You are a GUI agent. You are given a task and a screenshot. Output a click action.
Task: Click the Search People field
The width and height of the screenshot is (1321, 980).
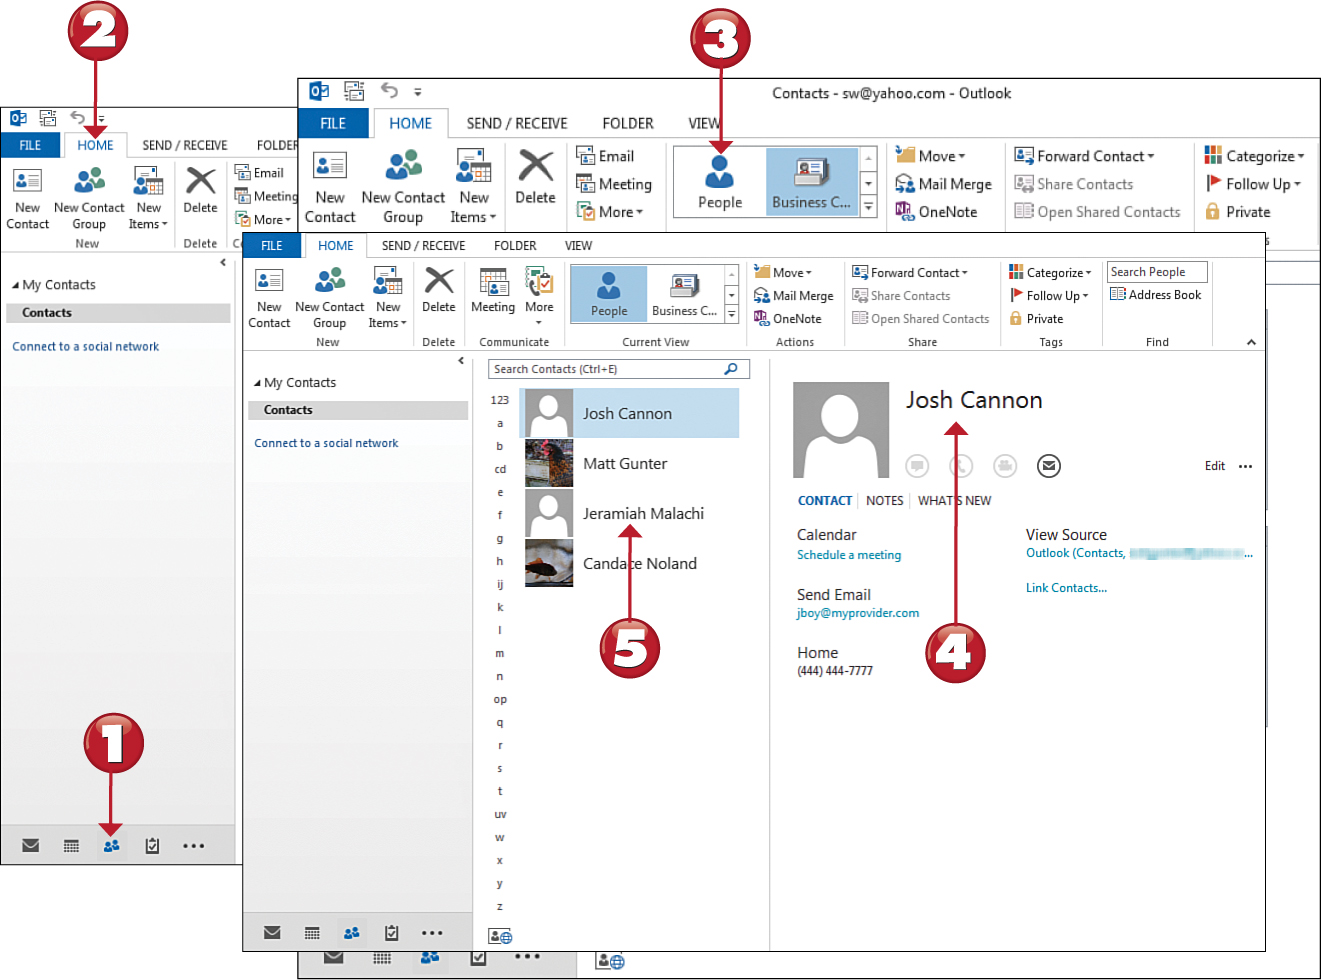(1157, 272)
